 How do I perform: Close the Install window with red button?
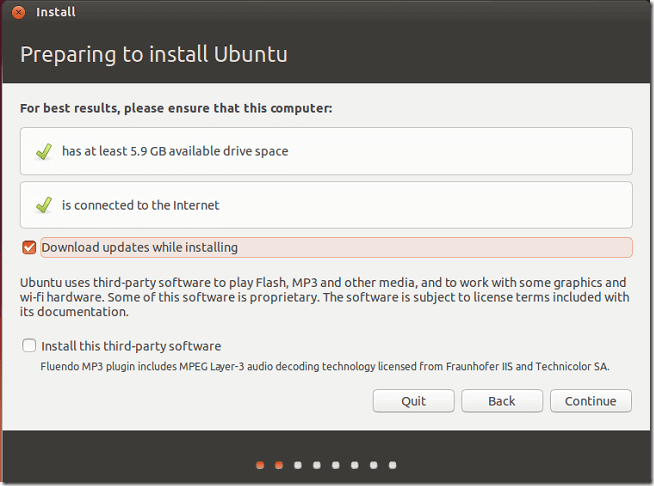click(x=18, y=12)
